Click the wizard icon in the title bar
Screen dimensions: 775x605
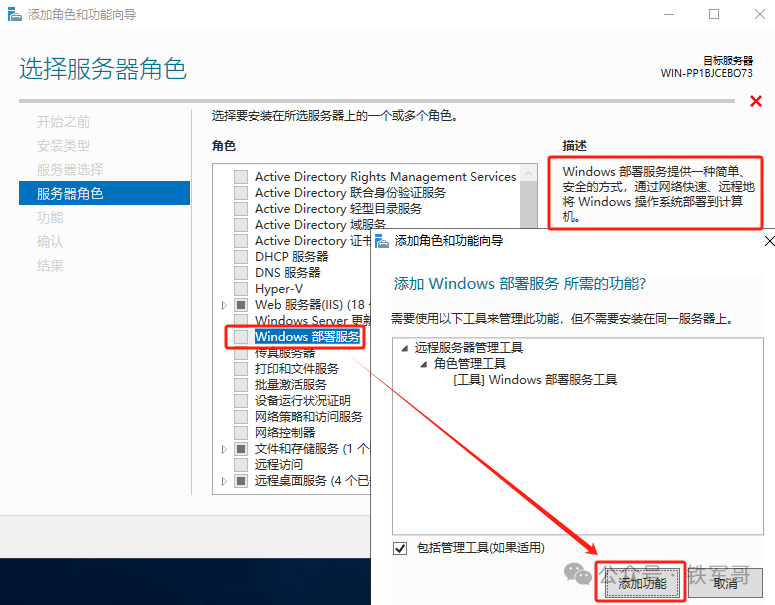point(15,15)
